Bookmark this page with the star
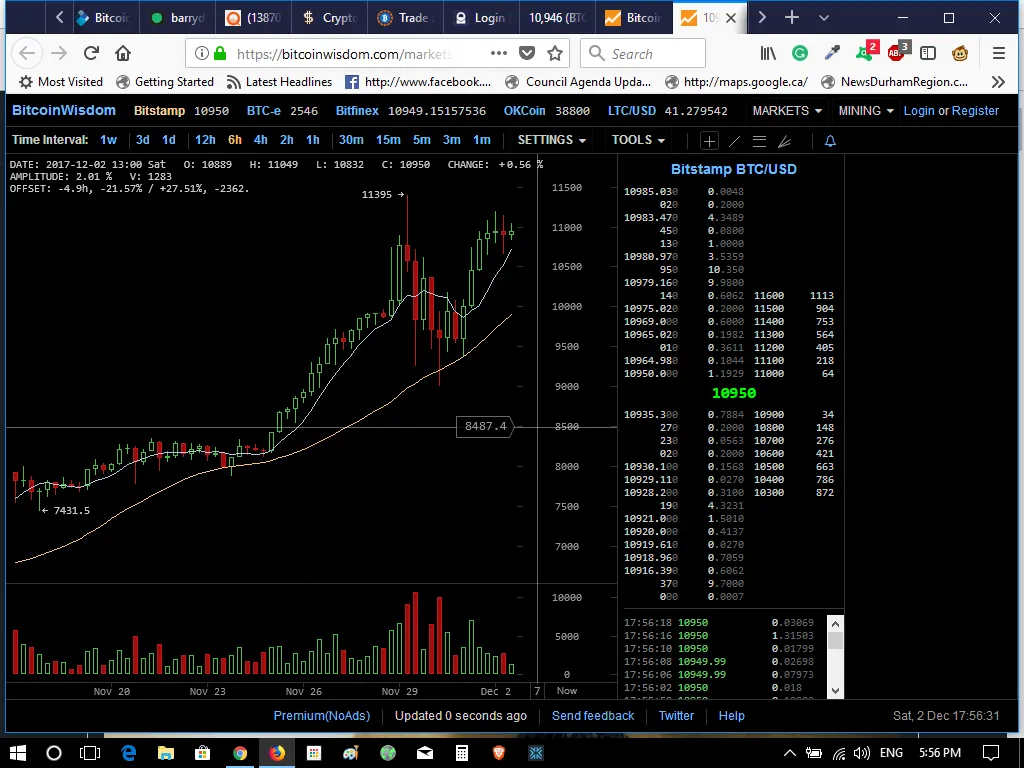This screenshot has width=1024, height=768. [x=555, y=54]
